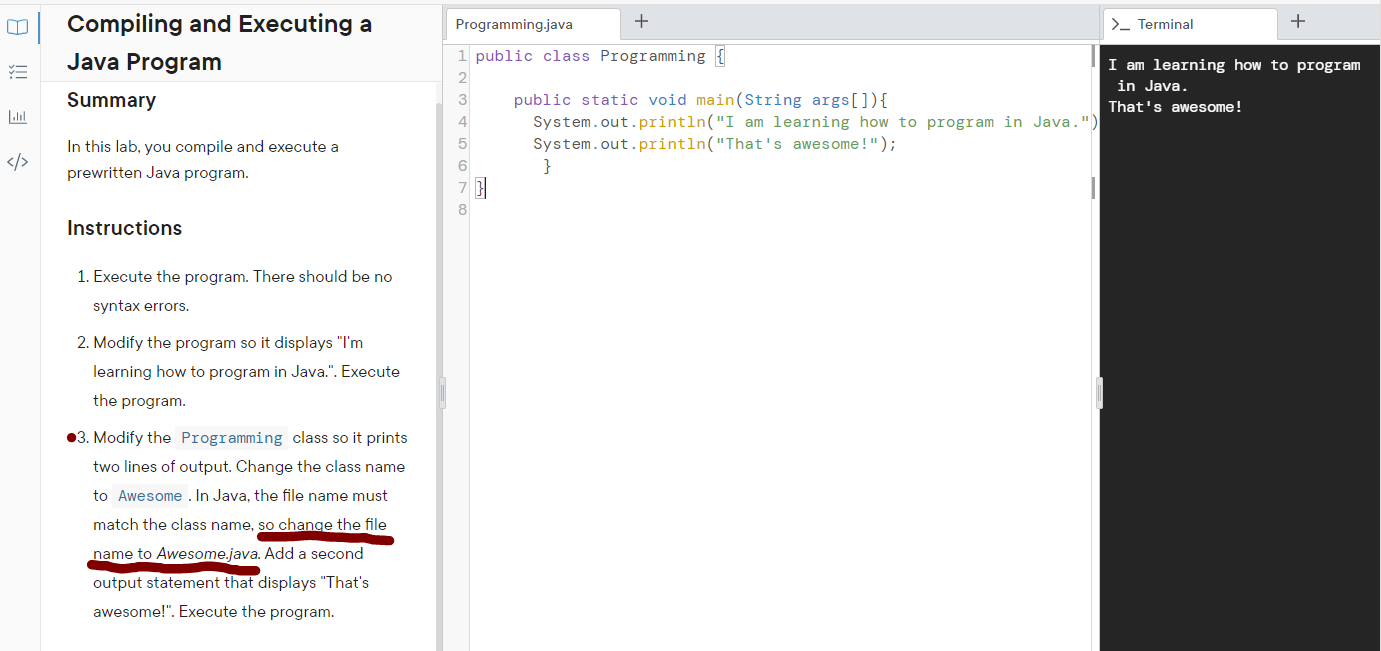Viewport: 1381px width, 651px height.
Task: Click the instructions panel scrollbar
Action: point(437,375)
